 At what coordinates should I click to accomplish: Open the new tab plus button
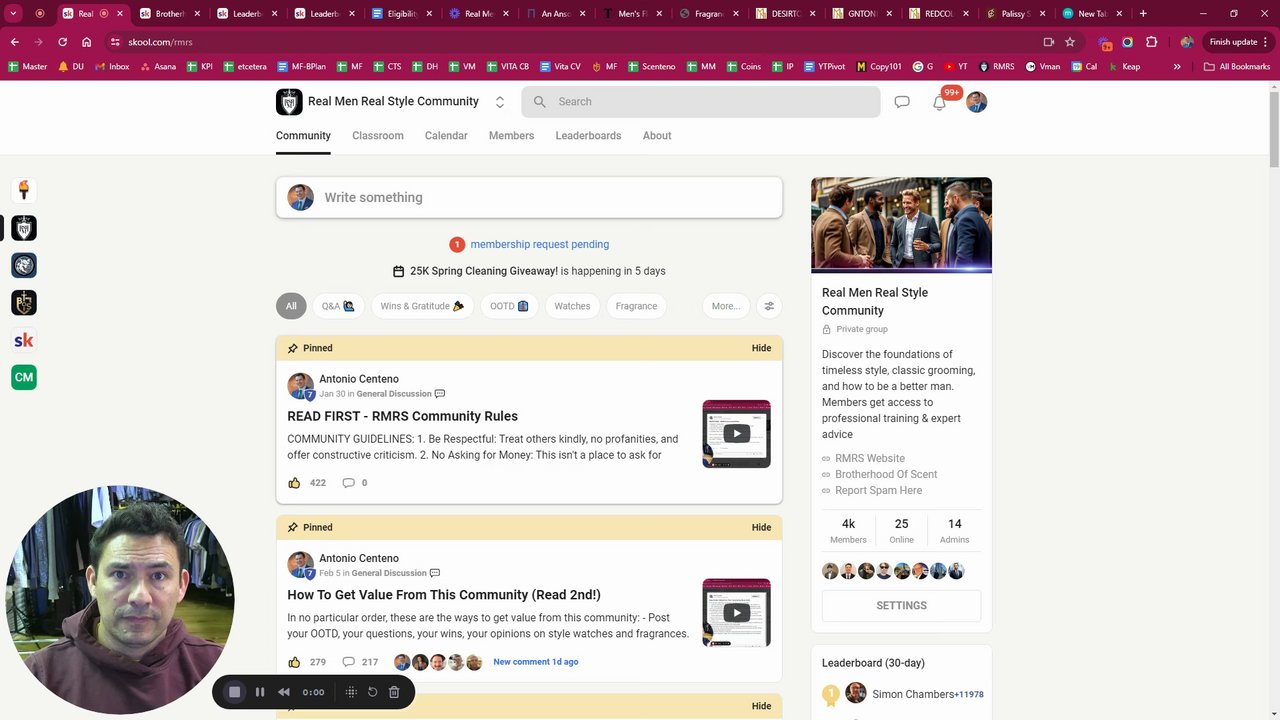click(x=1143, y=14)
